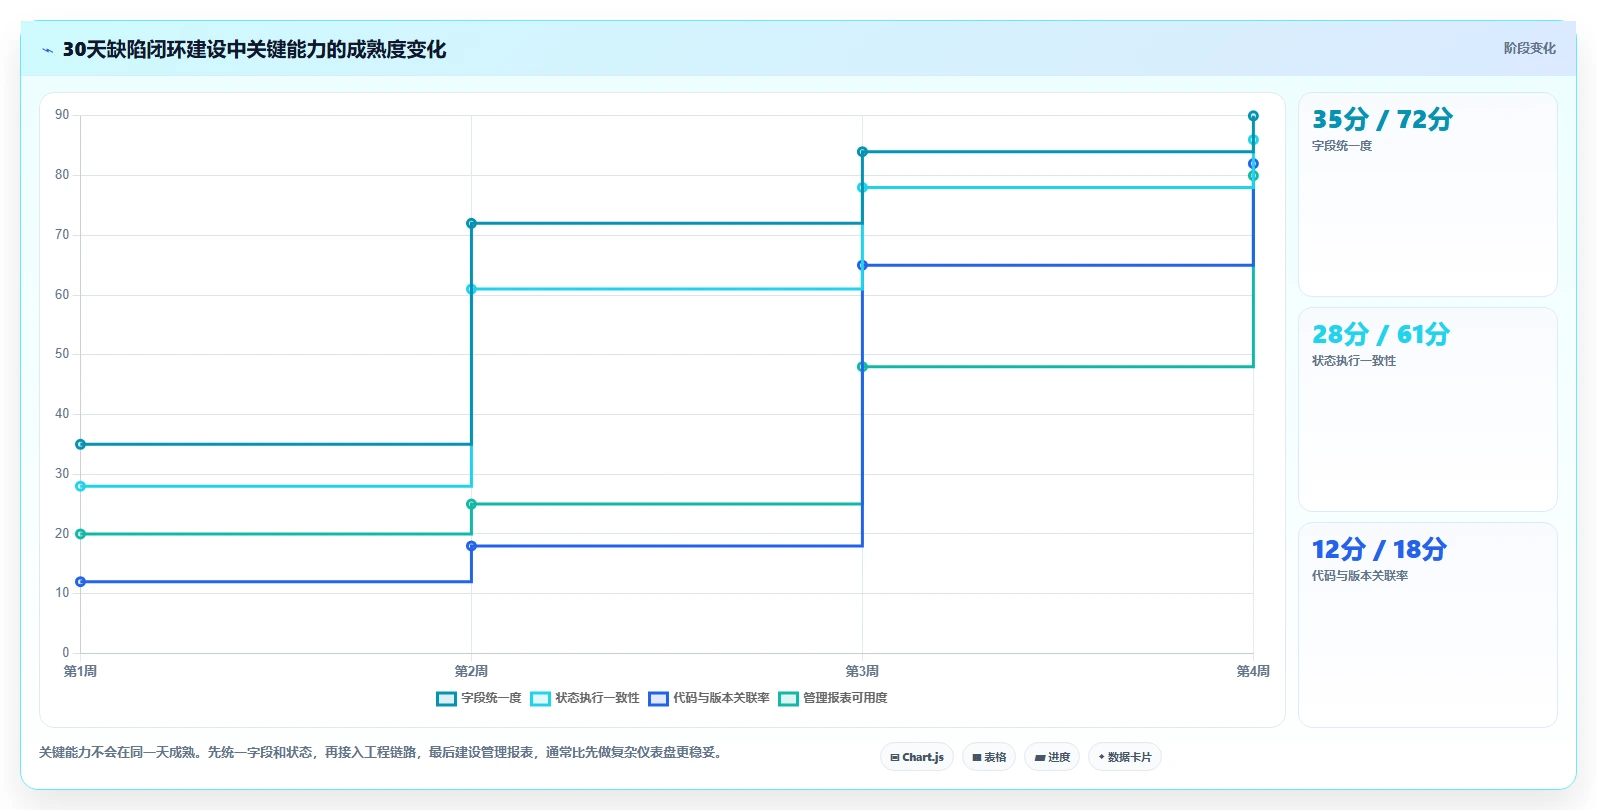Select the 管理报表可用度 point at 第1周 (20)
Viewport: 1597px width, 810px height.
point(80,534)
